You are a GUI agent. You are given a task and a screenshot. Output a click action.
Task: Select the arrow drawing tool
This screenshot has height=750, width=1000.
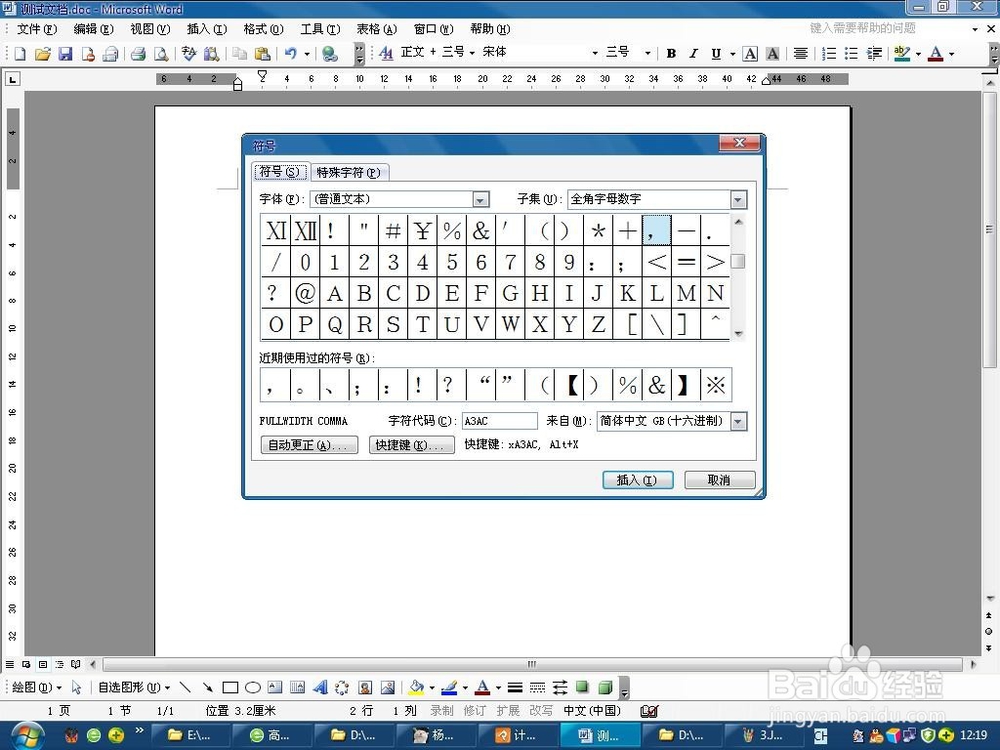pos(207,687)
